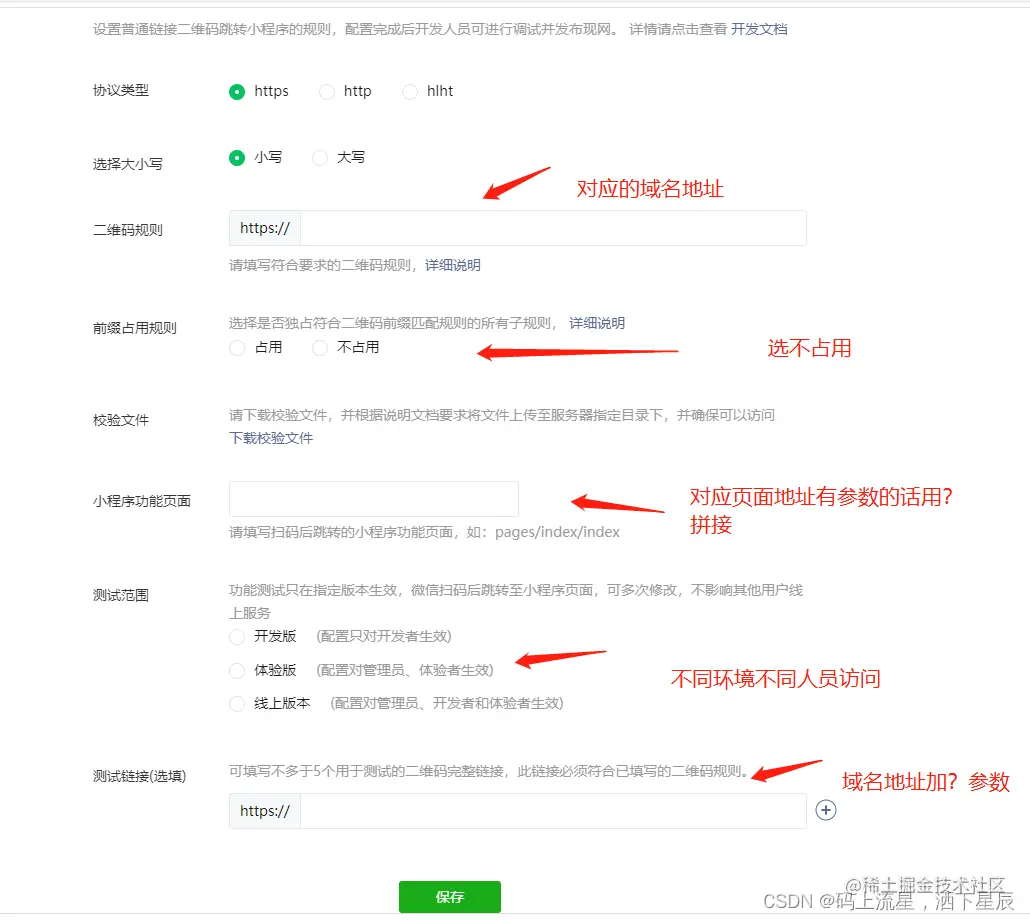Viewport: 1030px width, 920px height.
Task: Open the 开发文档 documentation link
Action: pos(759,29)
